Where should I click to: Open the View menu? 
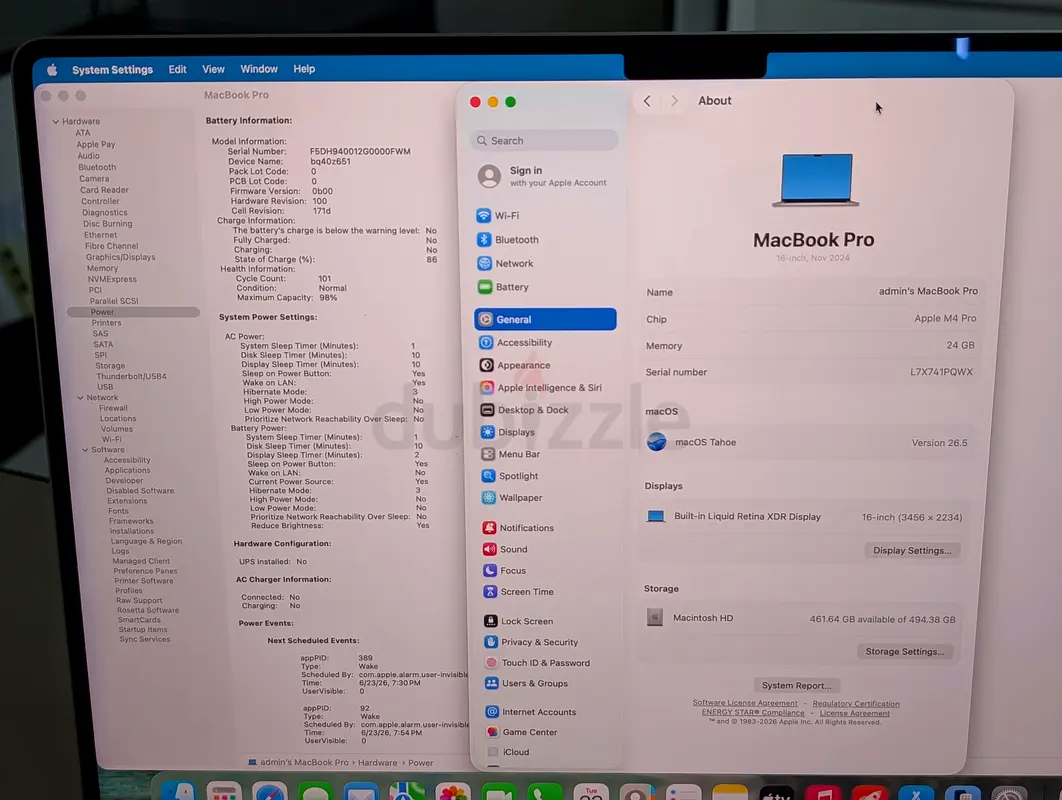[x=213, y=69]
